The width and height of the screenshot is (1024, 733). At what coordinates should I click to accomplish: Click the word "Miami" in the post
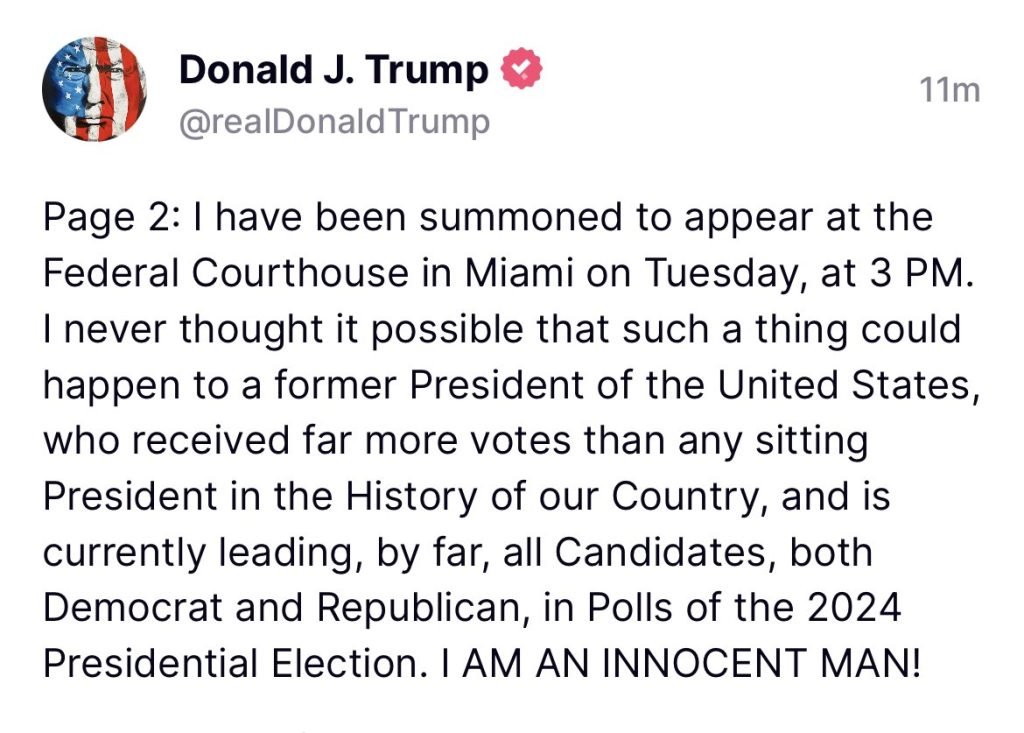point(519,273)
